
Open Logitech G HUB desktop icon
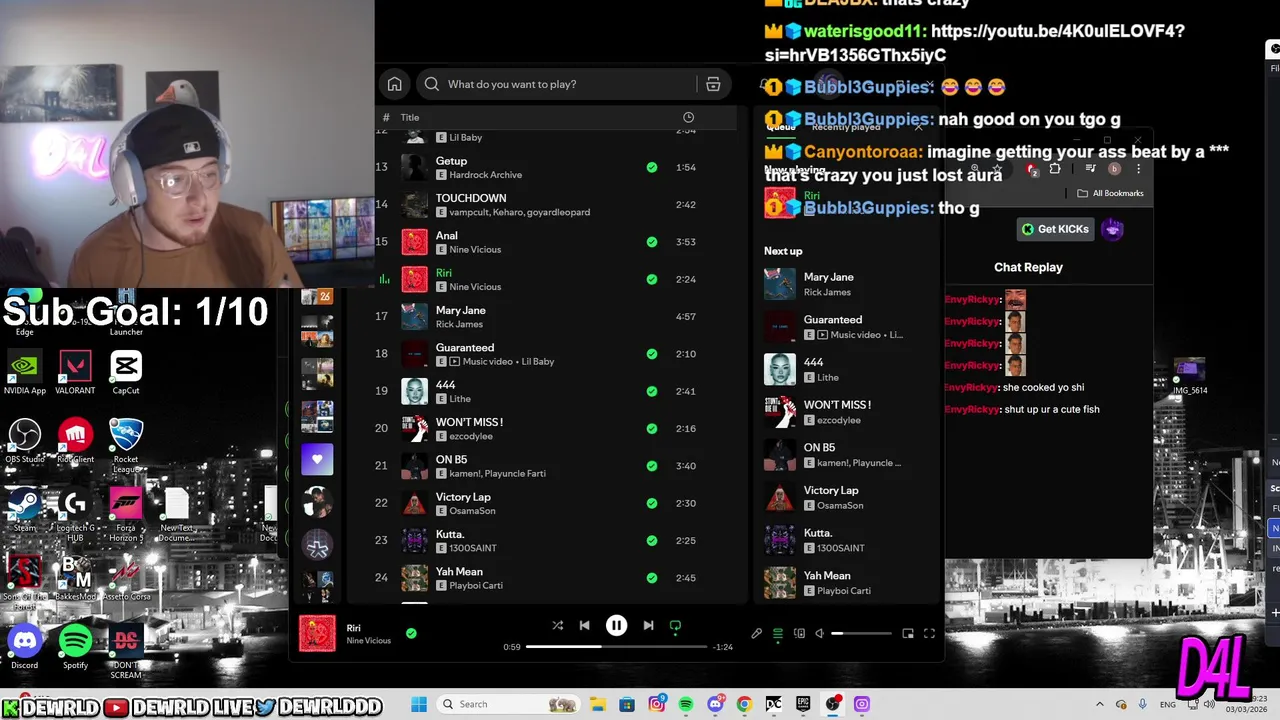[x=75, y=514]
